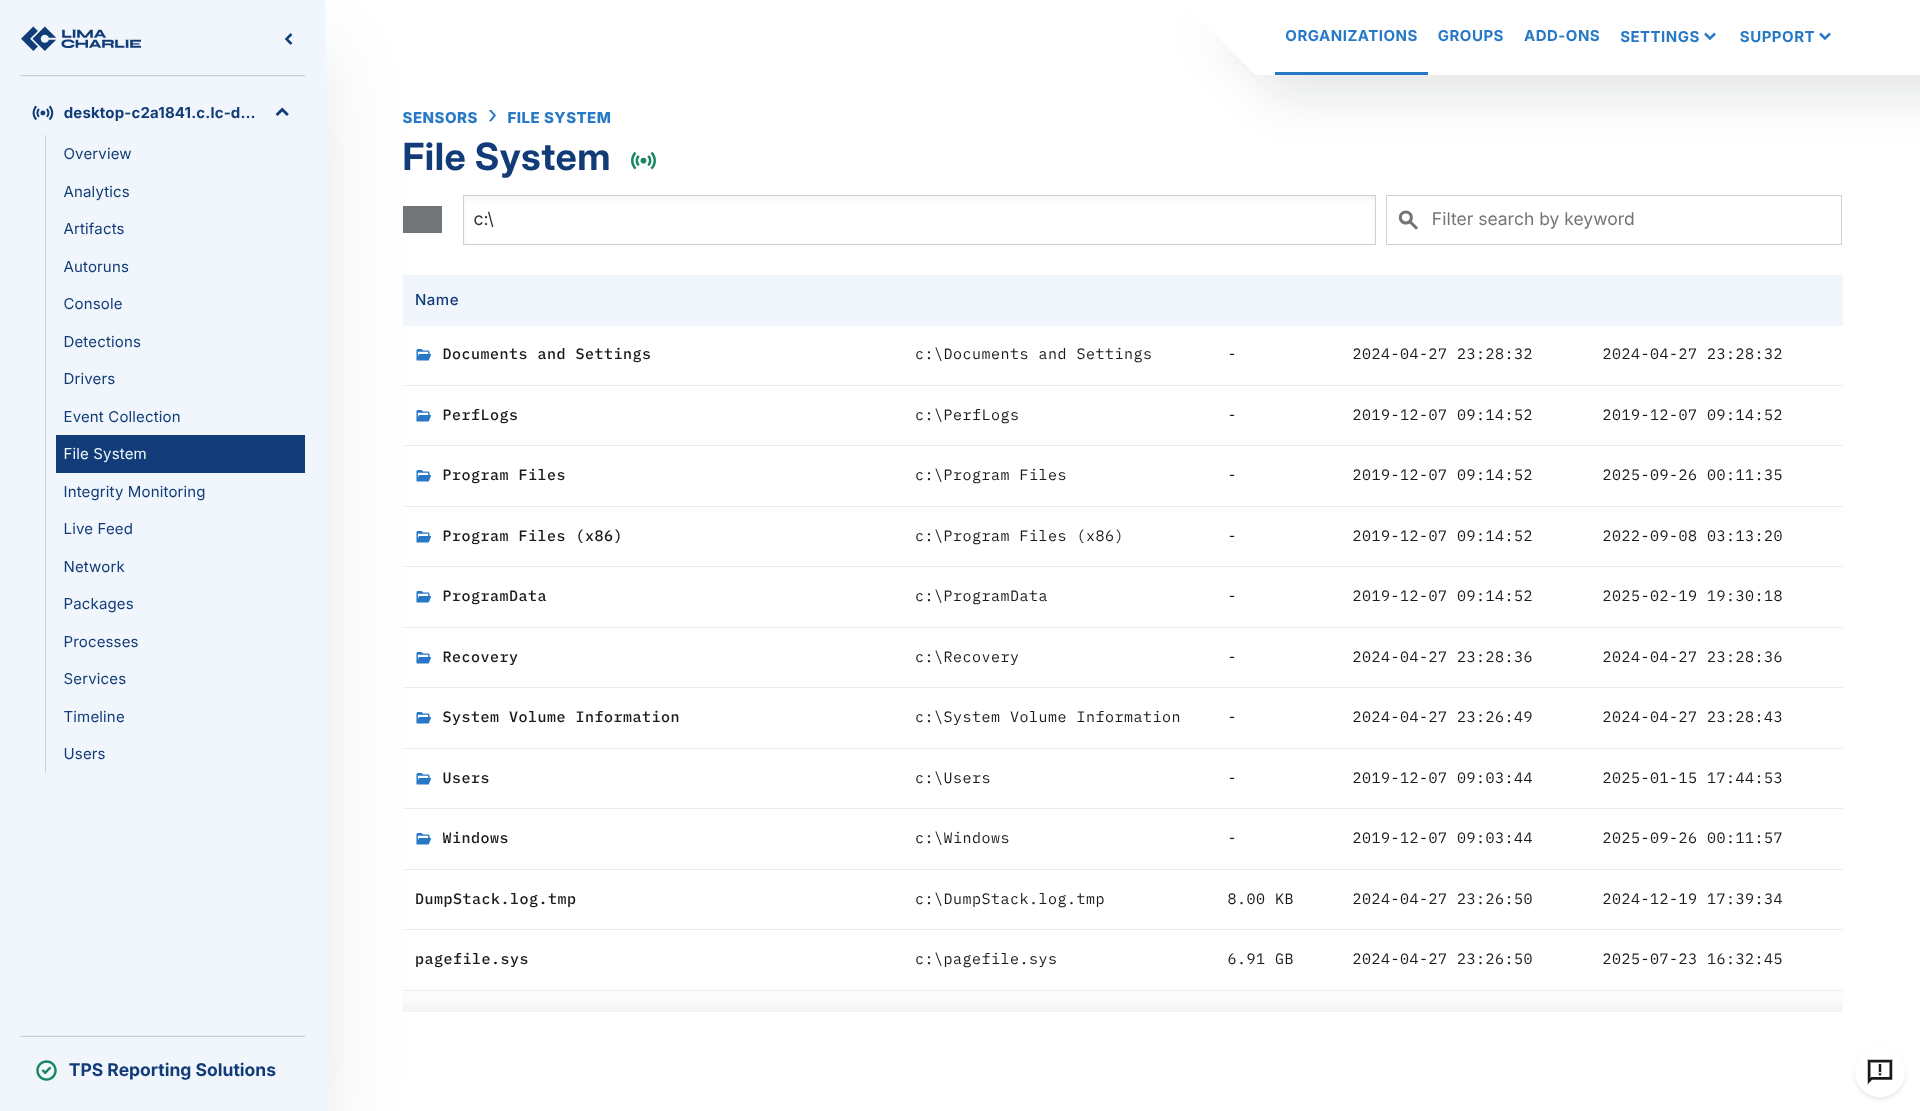This screenshot has width=1920, height=1111.
Task: Open the Add-ons tab
Action: pos(1561,36)
